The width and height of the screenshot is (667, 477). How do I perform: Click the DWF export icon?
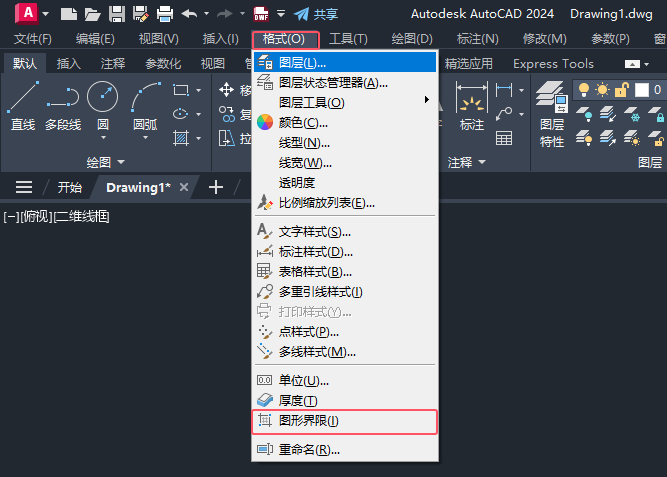261,14
